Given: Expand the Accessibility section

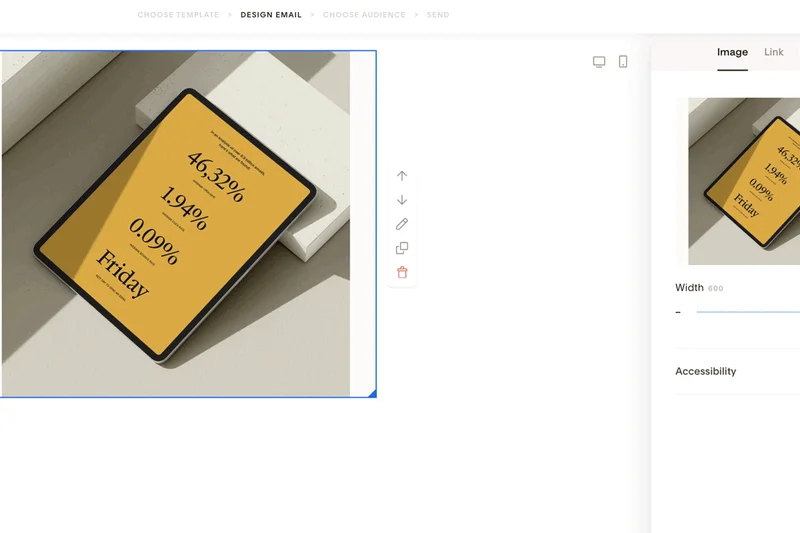Looking at the screenshot, I should click(x=706, y=371).
